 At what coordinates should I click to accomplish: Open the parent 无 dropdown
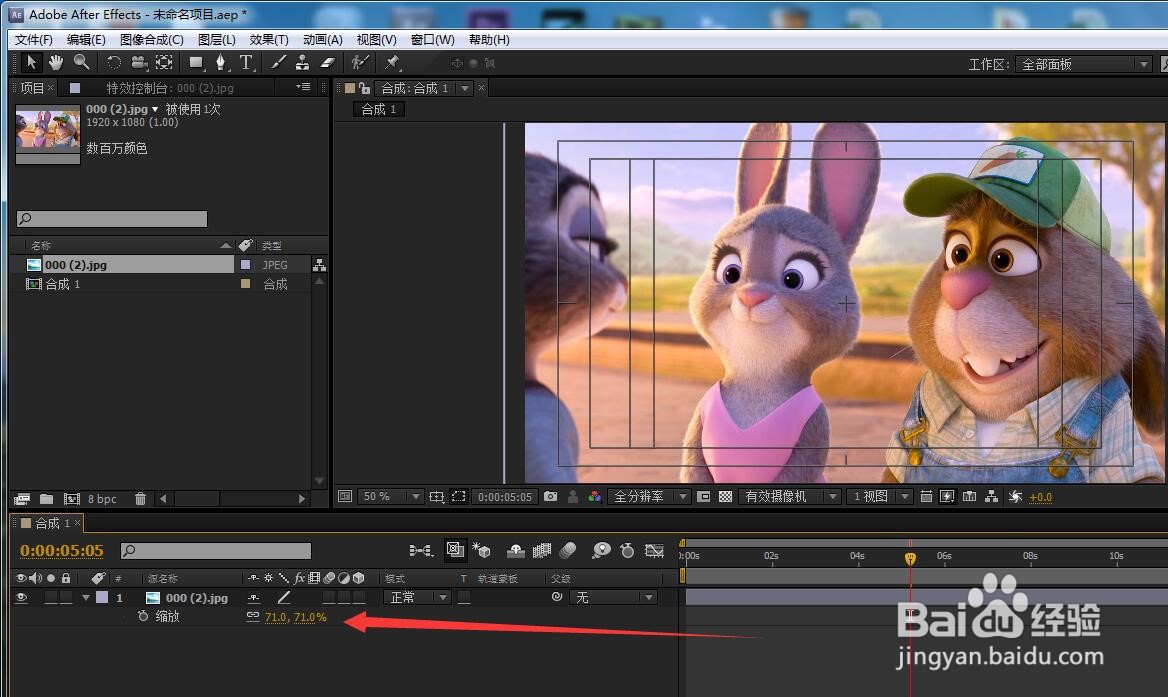pos(613,597)
